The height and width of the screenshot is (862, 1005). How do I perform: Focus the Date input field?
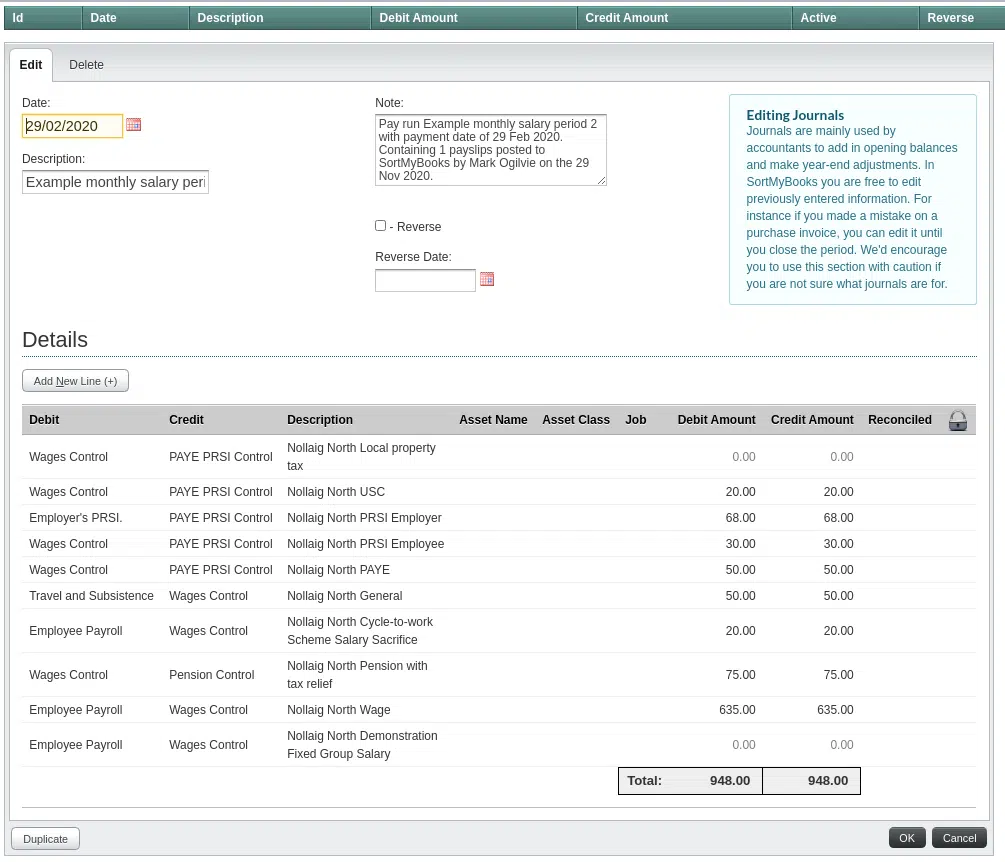coord(72,126)
